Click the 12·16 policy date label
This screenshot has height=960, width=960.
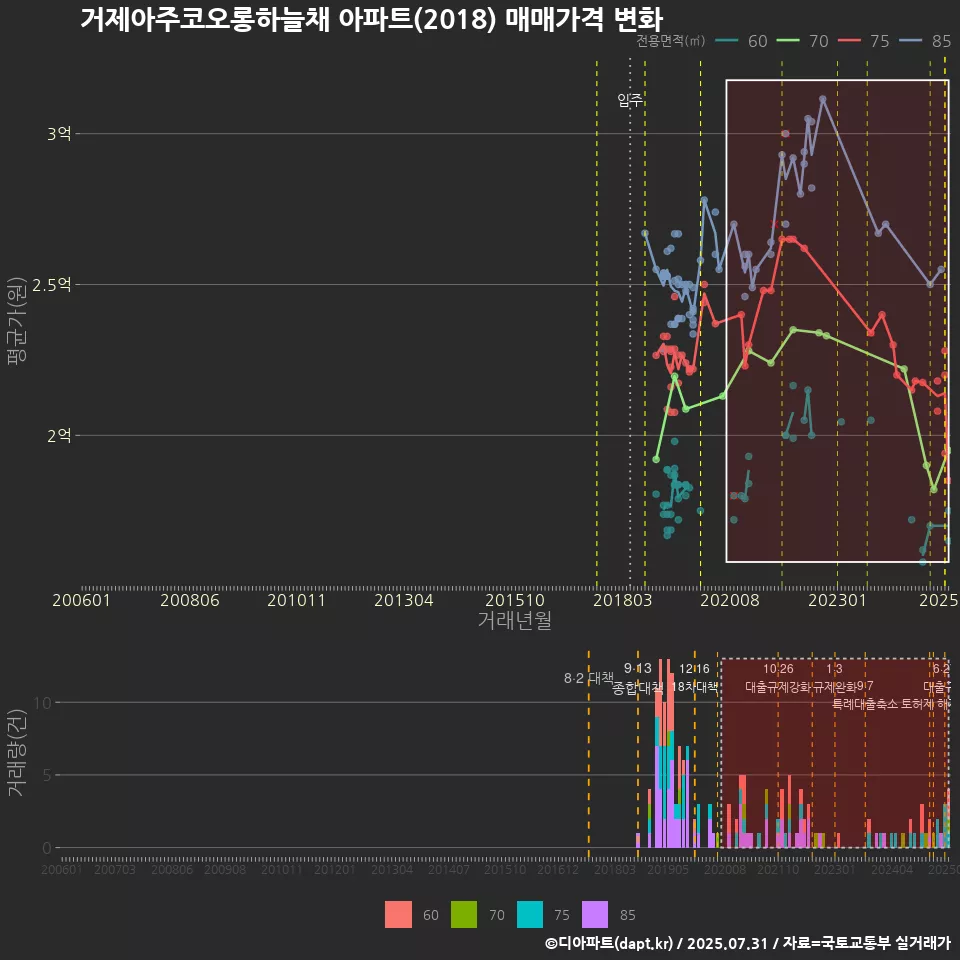(x=694, y=669)
